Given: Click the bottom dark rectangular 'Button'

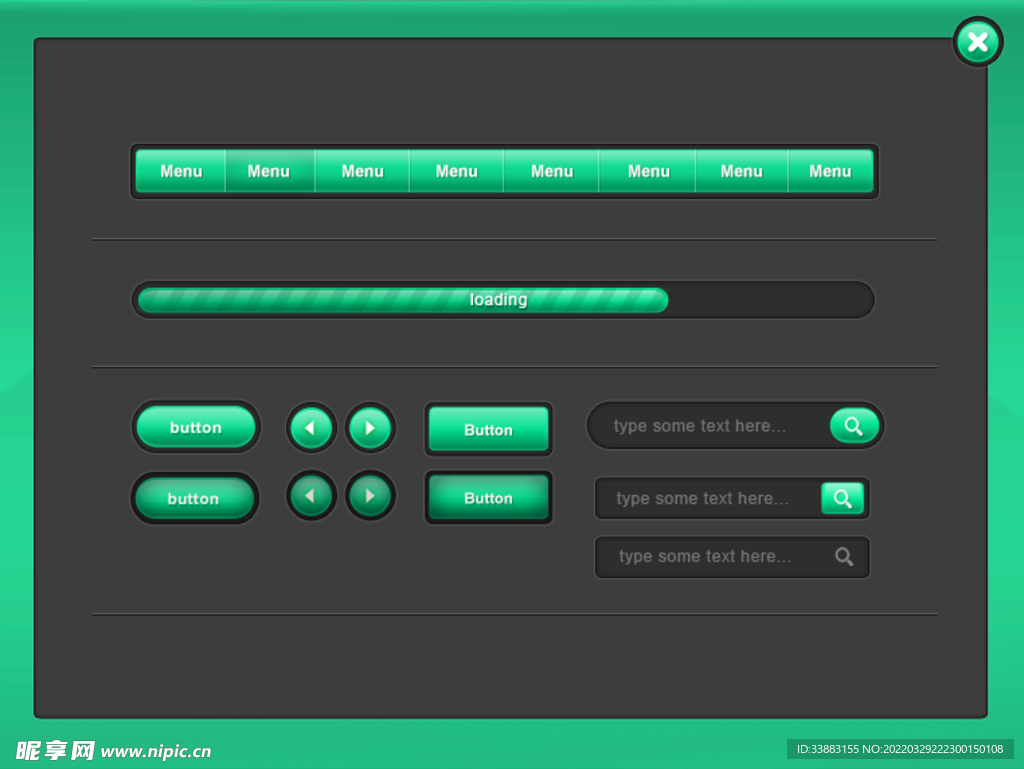Looking at the screenshot, I should click(x=488, y=497).
